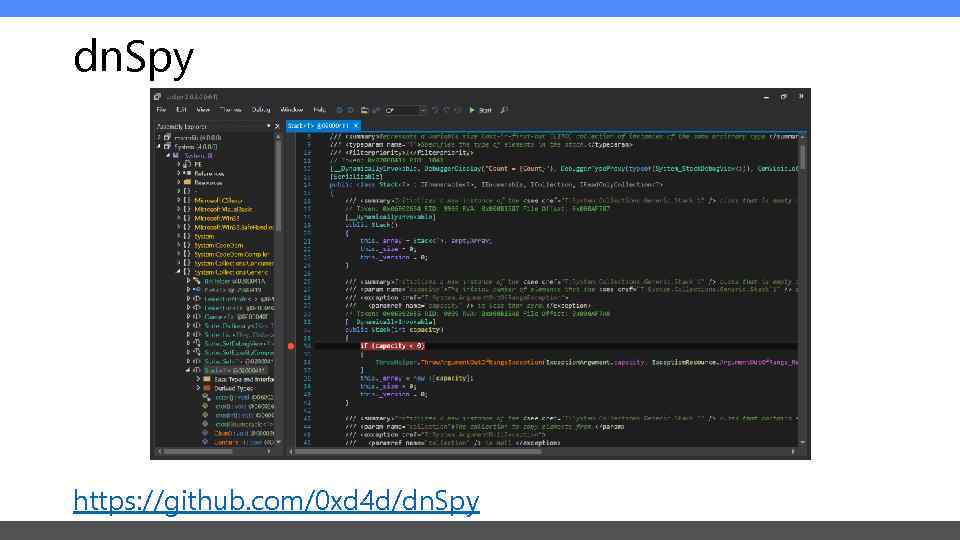The width and height of the screenshot is (960, 540).
Task: Toggle the red breakpoint on the capacity line
Action: (x=291, y=346)
